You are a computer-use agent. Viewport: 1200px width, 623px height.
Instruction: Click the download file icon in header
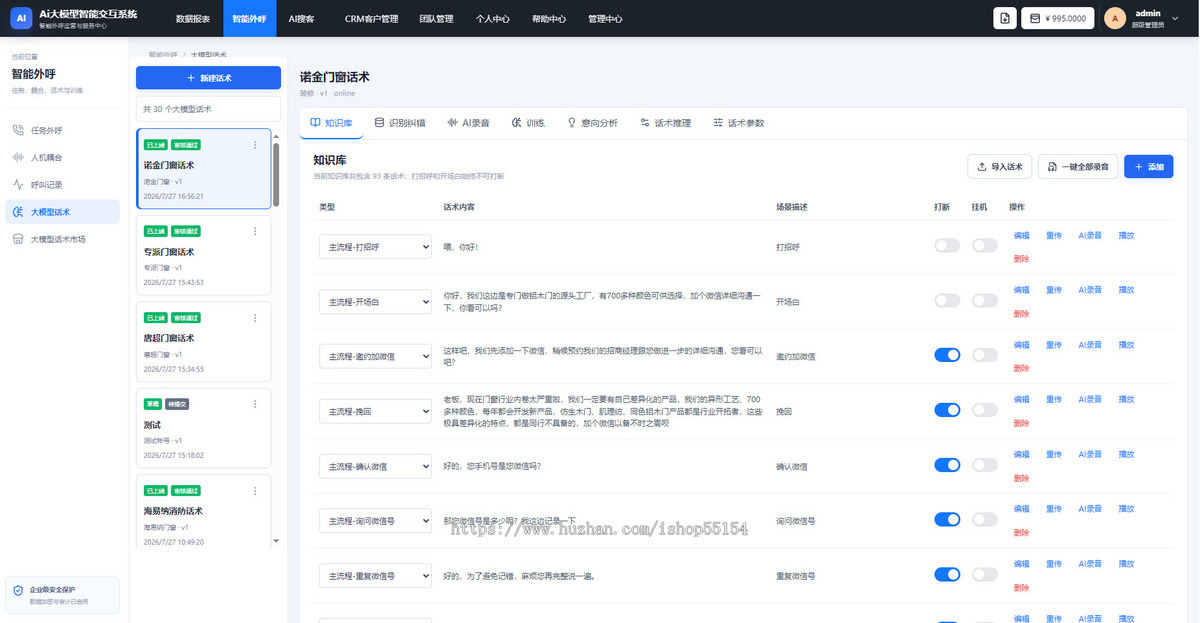pyautogui.click(x=1005, y=18)
